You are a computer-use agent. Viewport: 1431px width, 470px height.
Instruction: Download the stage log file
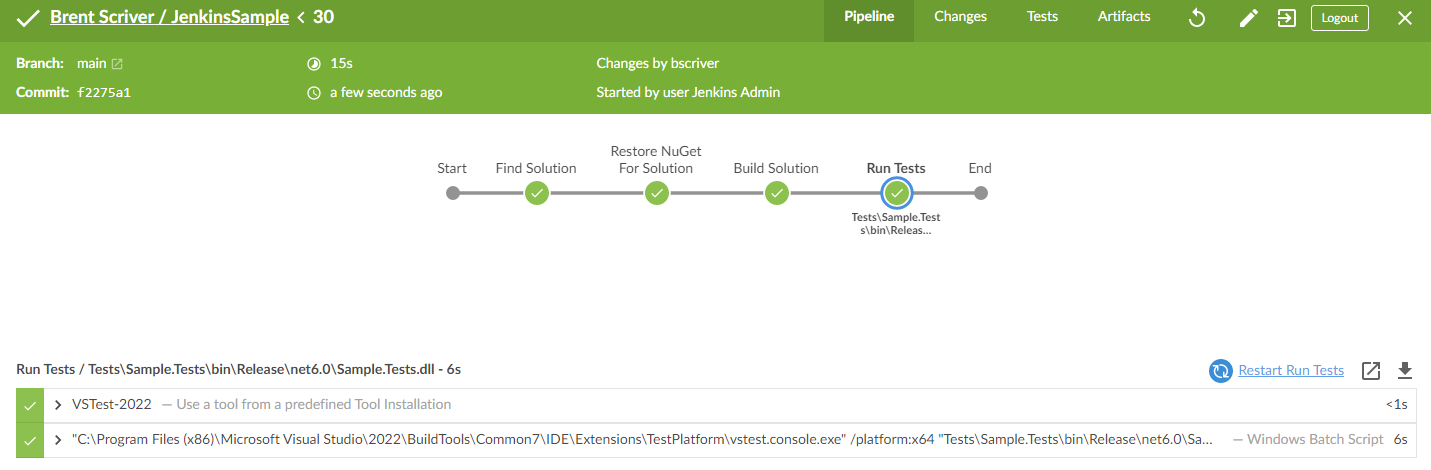[x=1405, y=371]
